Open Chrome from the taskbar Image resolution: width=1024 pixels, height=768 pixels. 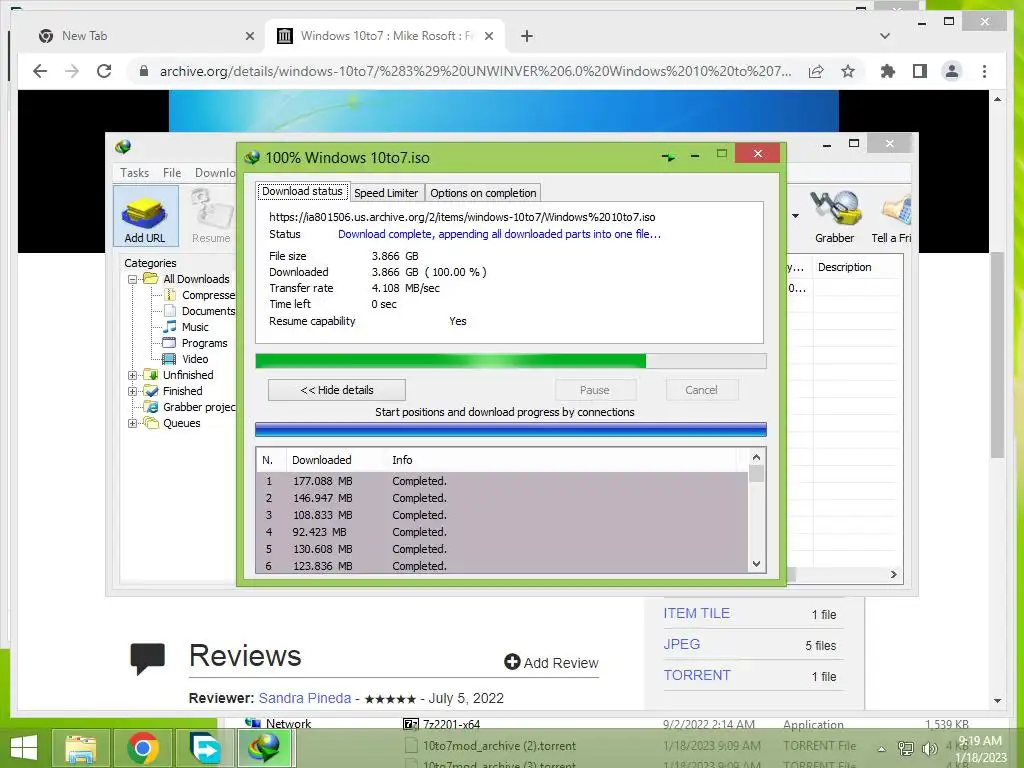143,748
